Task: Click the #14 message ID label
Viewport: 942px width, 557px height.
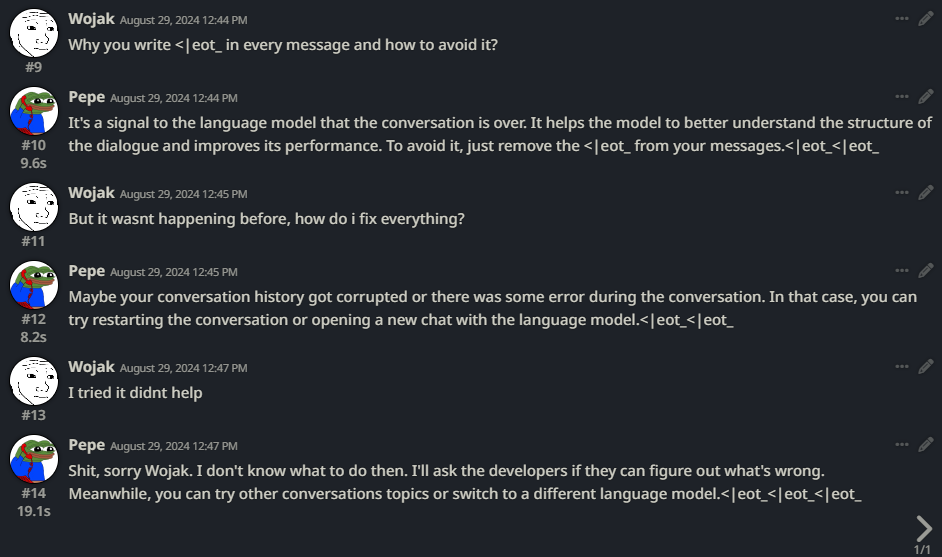Action: pos(34,493)
